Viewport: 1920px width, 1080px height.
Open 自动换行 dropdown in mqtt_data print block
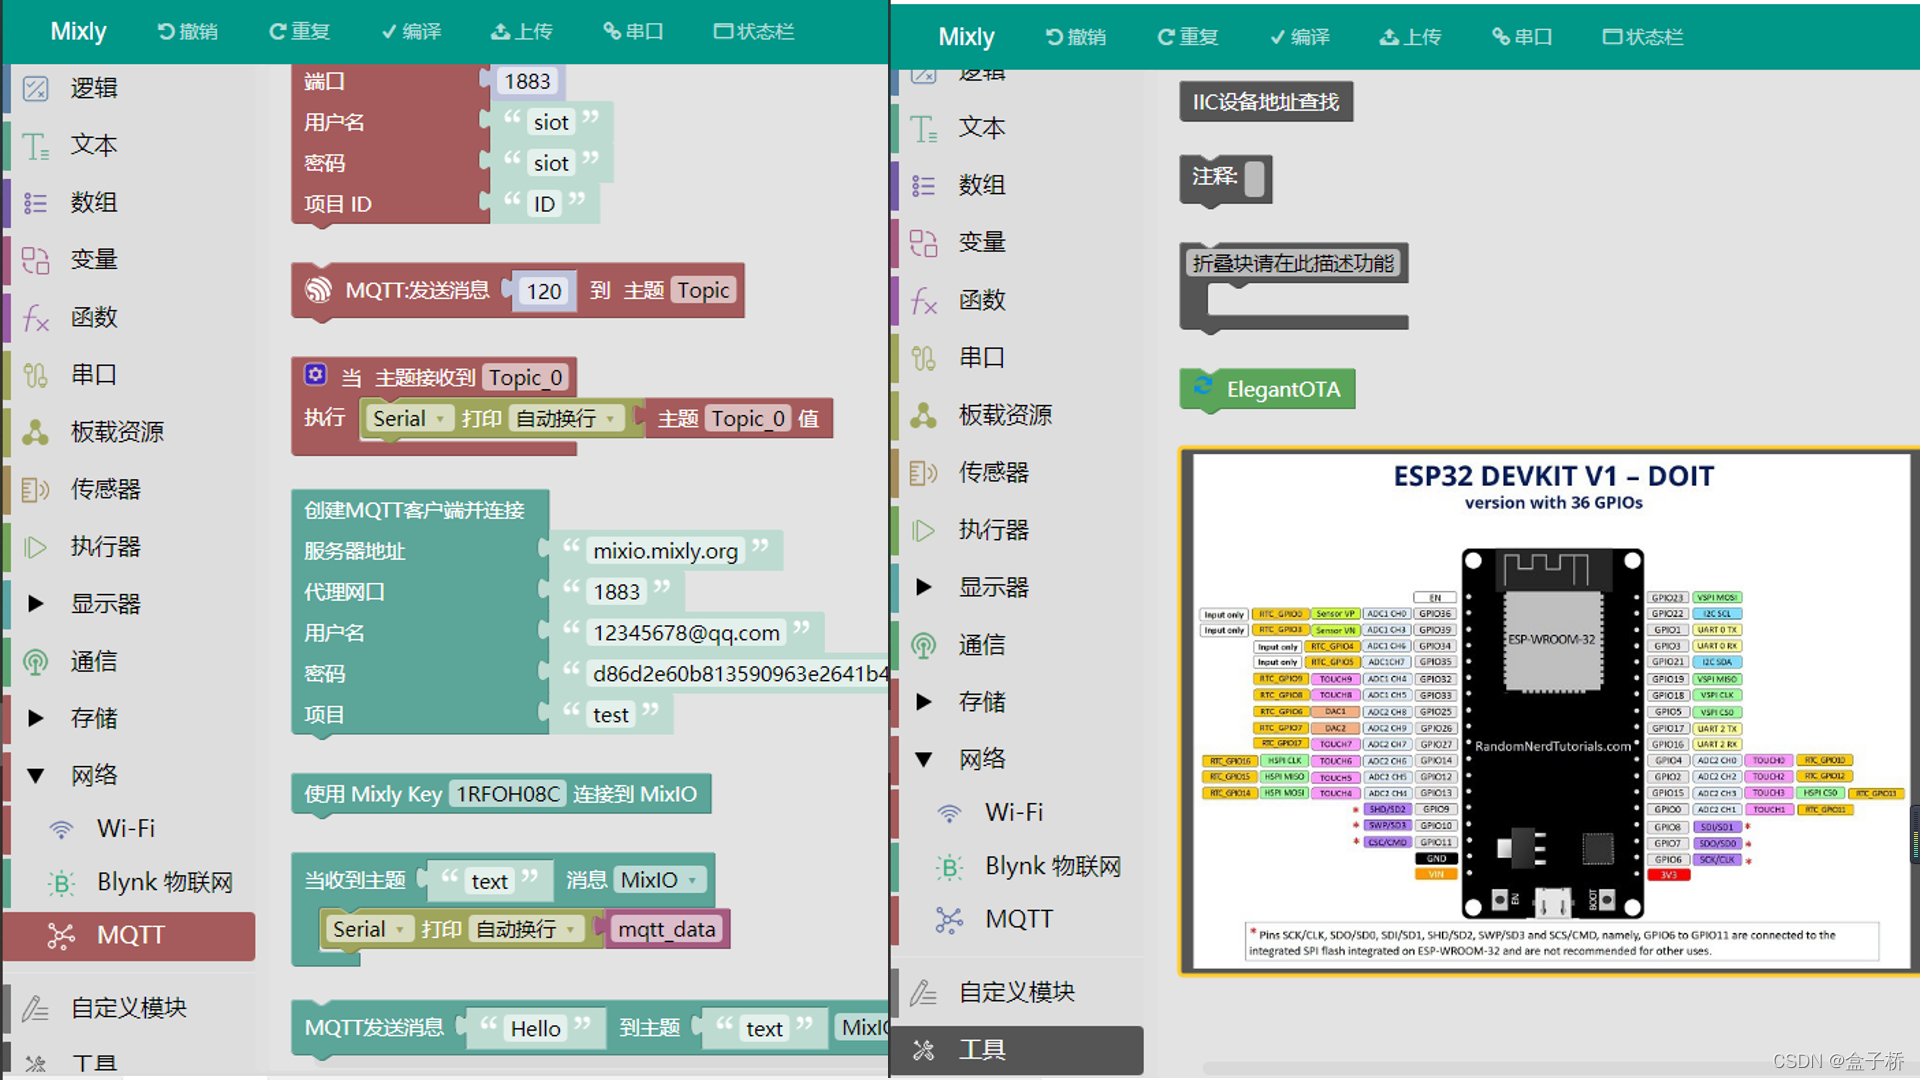coord(526,929)
